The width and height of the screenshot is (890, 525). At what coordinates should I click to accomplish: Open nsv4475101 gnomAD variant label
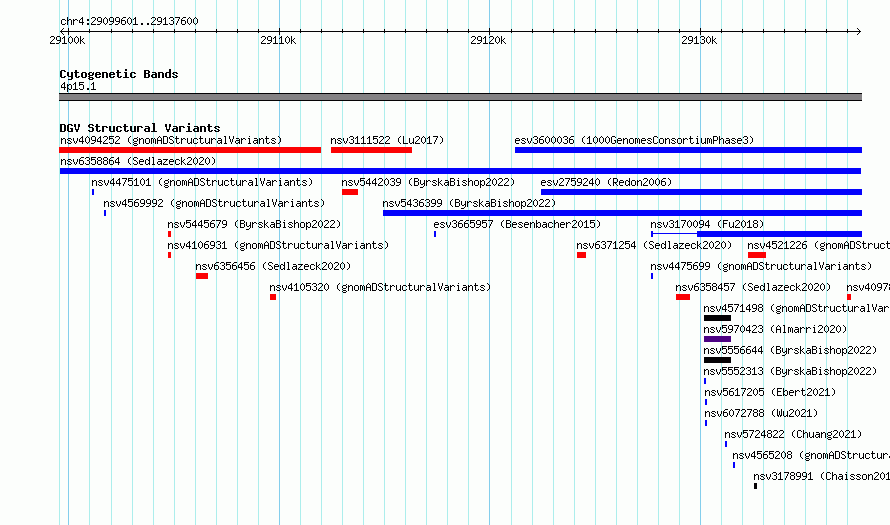(202, 182)
